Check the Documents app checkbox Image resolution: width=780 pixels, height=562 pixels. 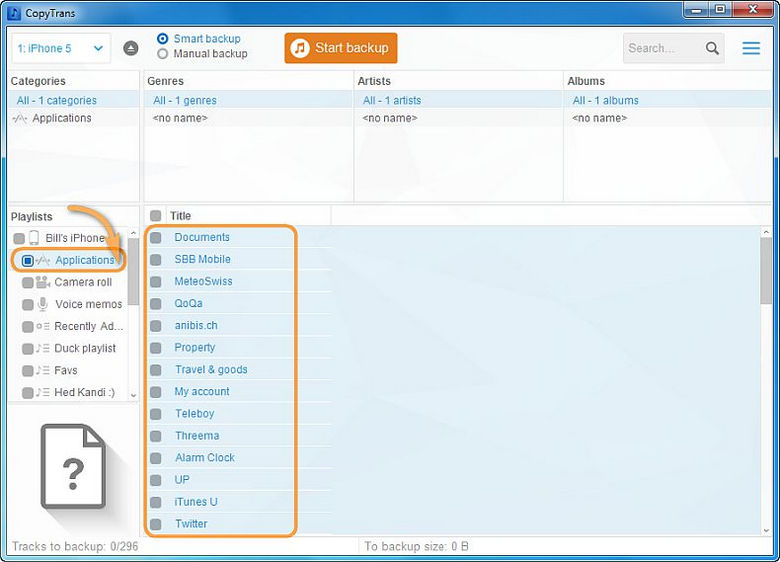click(156, 237)
